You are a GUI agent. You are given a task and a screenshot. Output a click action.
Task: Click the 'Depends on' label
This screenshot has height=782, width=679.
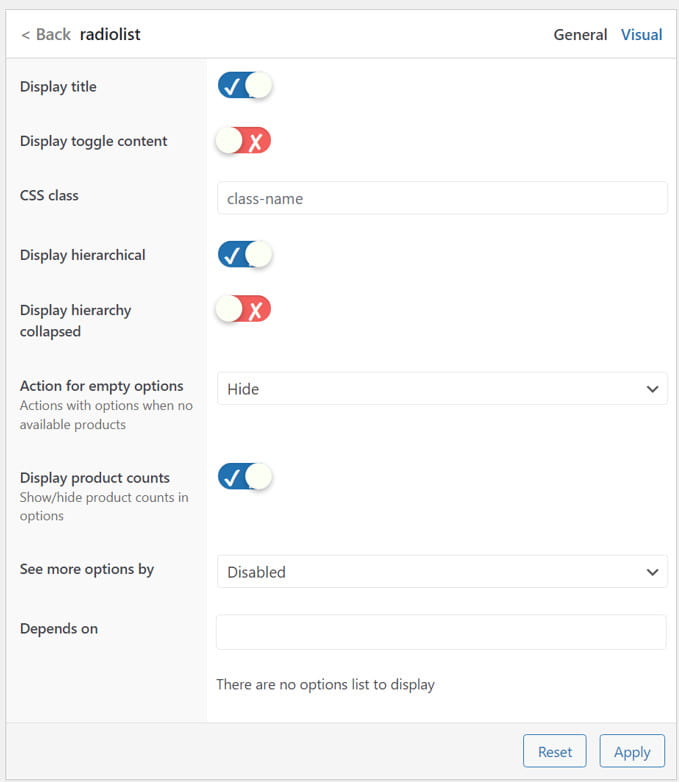[59, 628]
